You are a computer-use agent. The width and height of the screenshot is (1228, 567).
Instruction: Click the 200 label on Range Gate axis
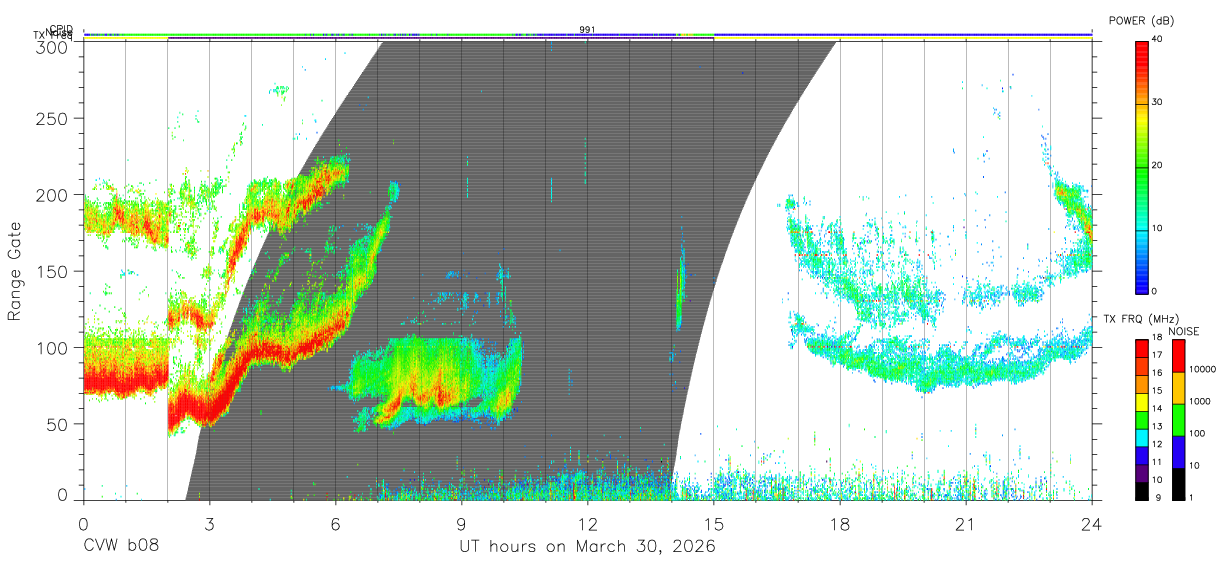coord(53,195)
